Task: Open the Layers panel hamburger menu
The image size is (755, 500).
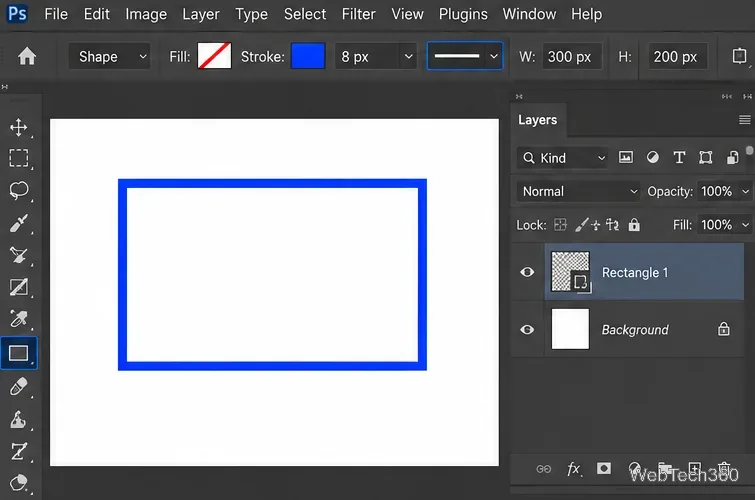Action: point(744,119)
